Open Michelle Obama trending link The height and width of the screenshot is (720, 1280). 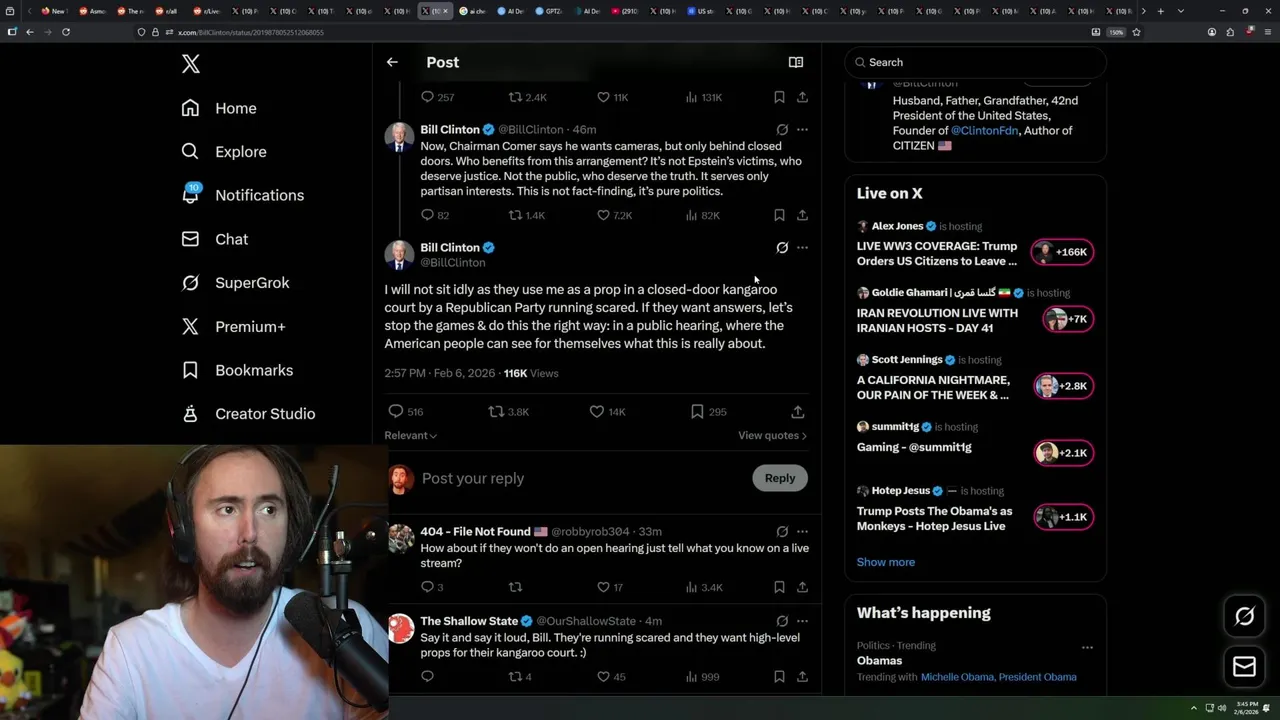[x=957, y=677]
